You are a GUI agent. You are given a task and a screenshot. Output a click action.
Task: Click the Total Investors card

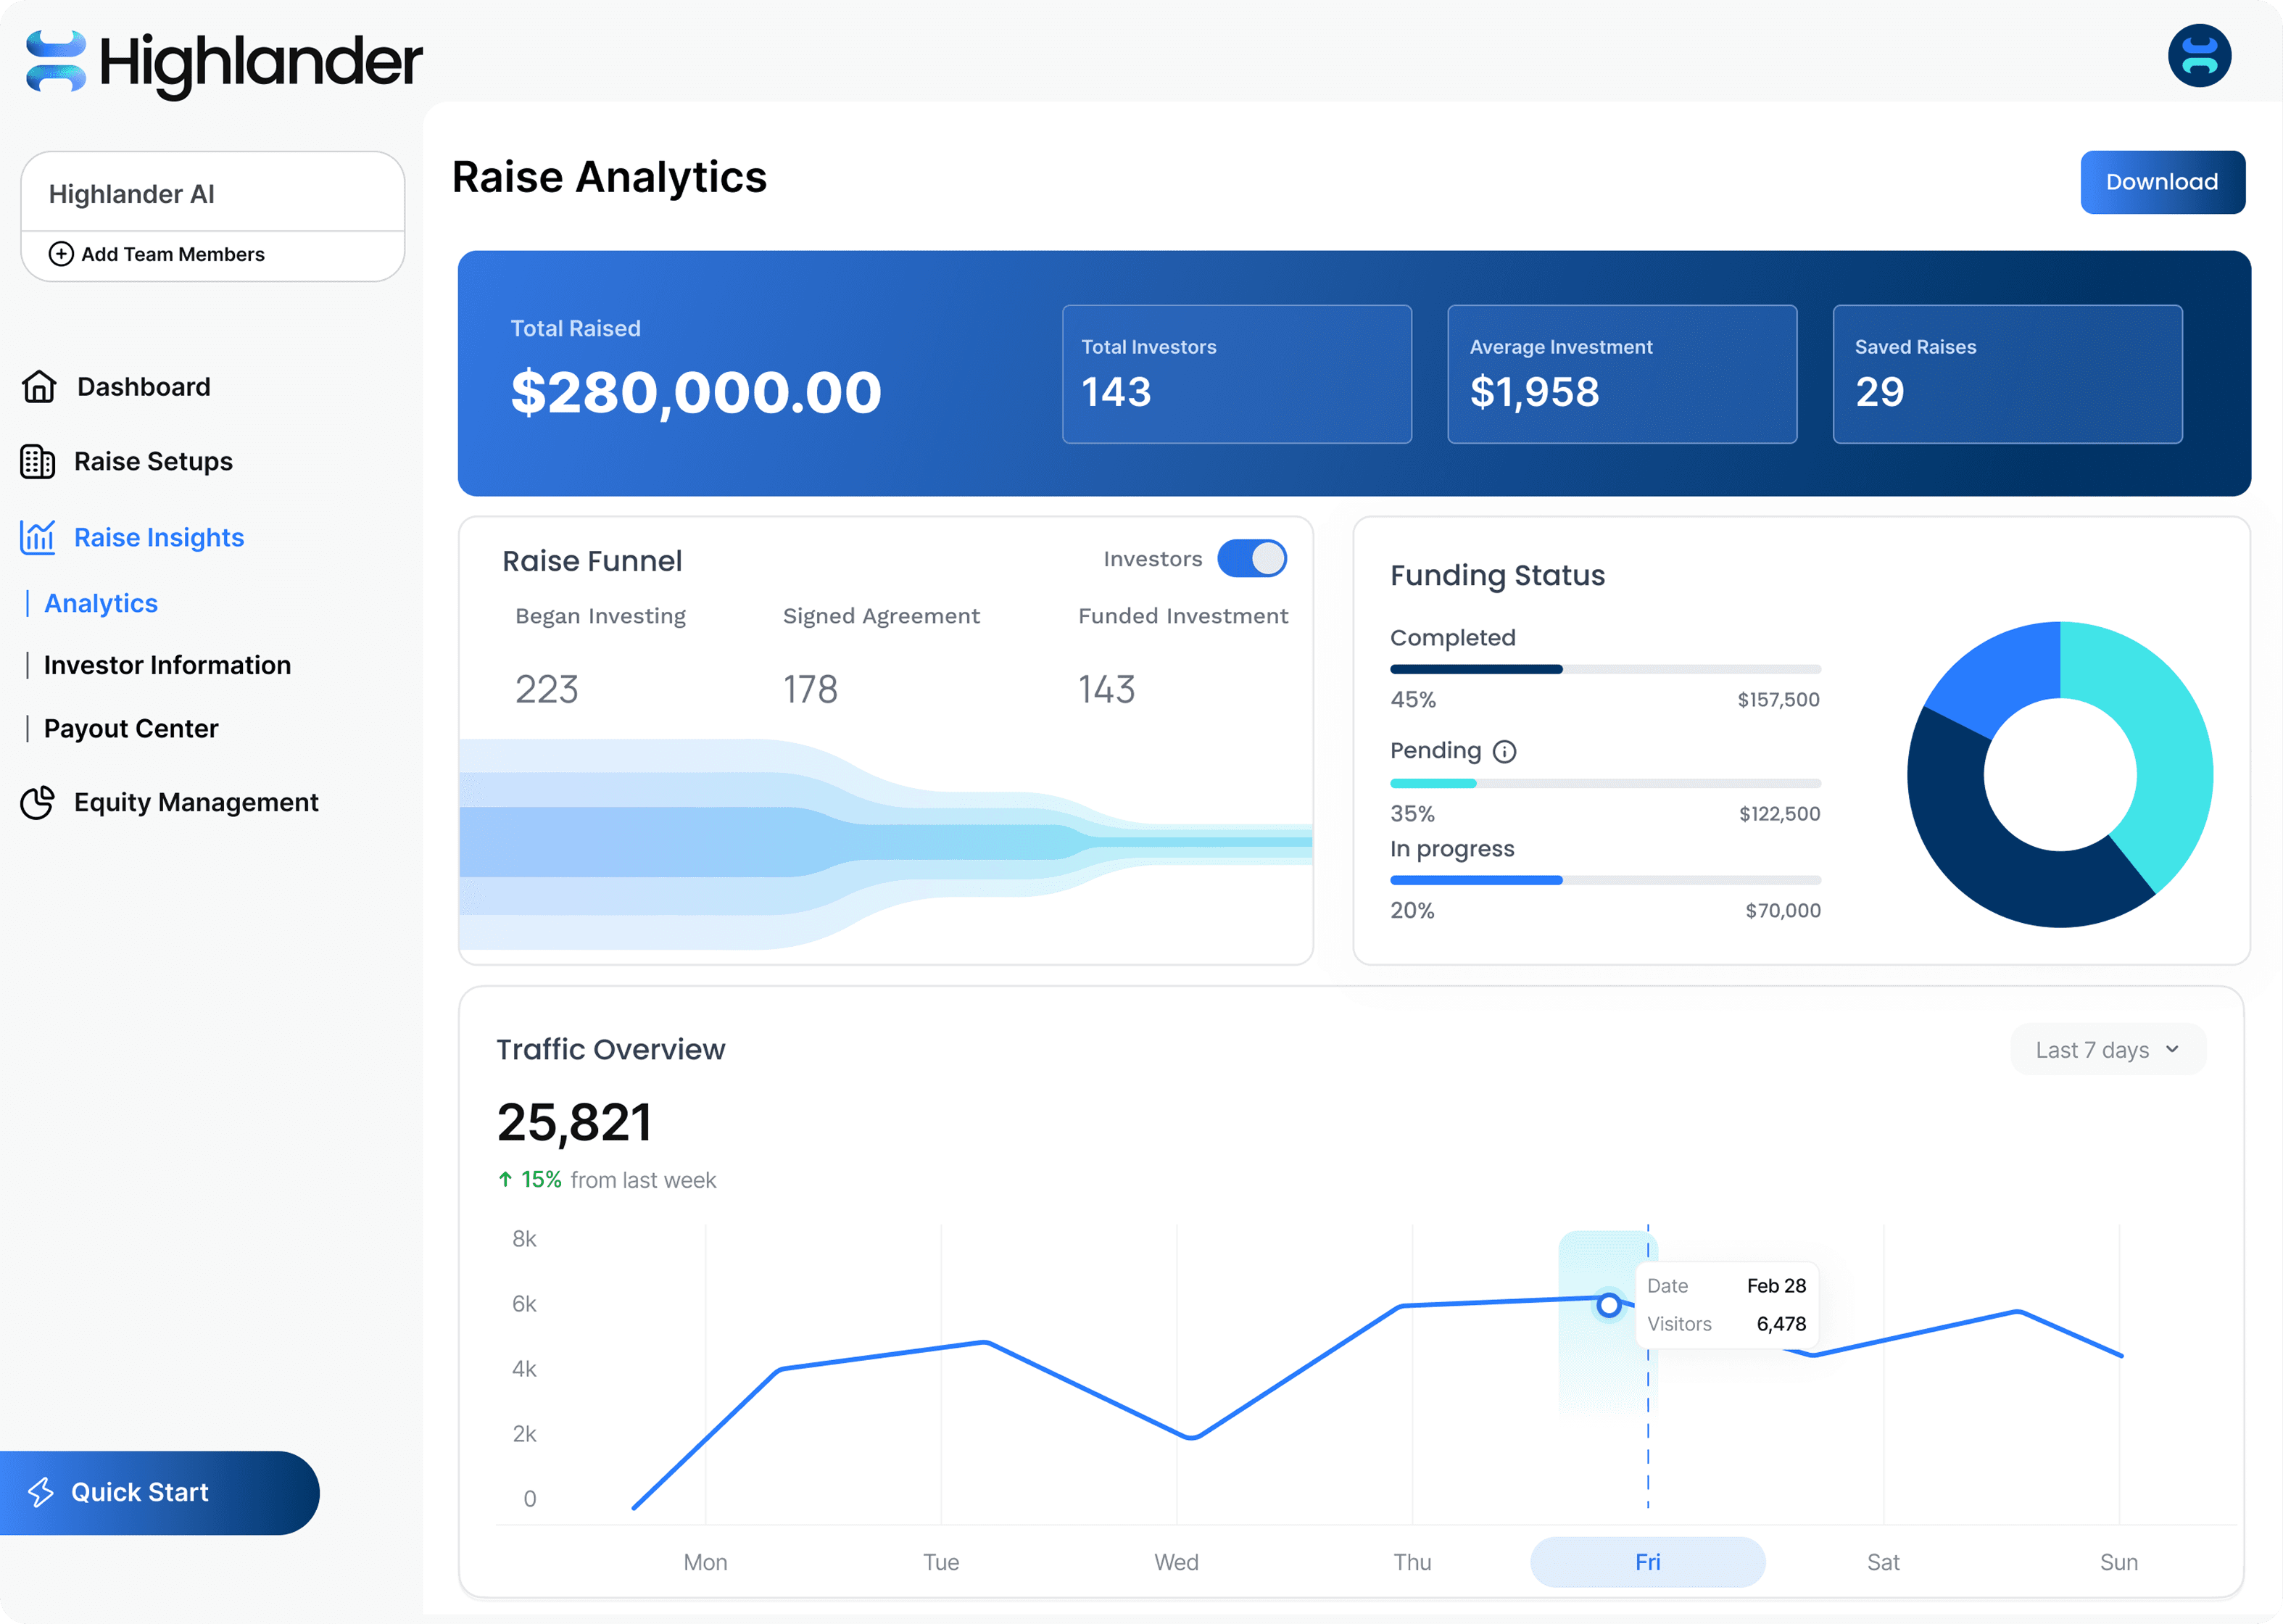(1236, 374)
